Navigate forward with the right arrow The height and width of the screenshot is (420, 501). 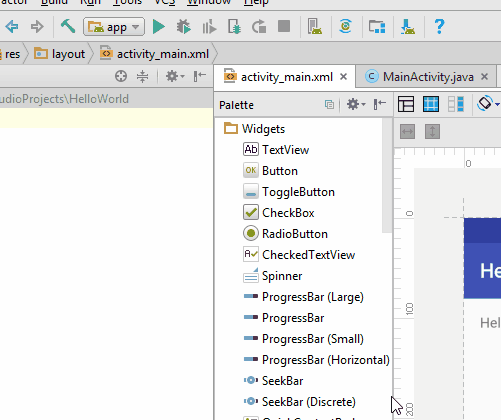(x=37, y=27)
